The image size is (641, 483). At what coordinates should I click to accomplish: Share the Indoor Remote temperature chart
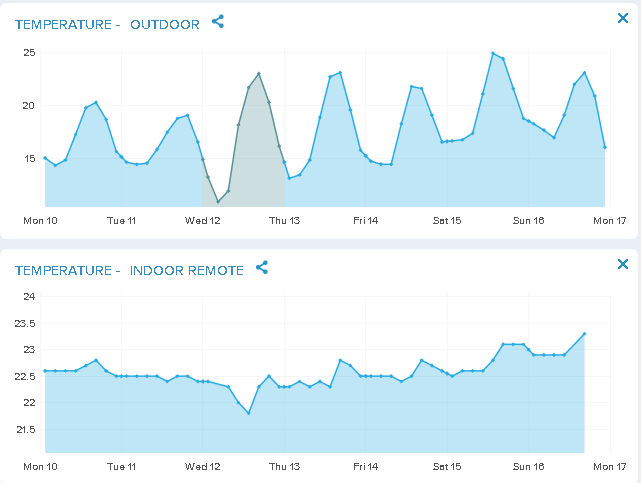[x=262, y=267]
